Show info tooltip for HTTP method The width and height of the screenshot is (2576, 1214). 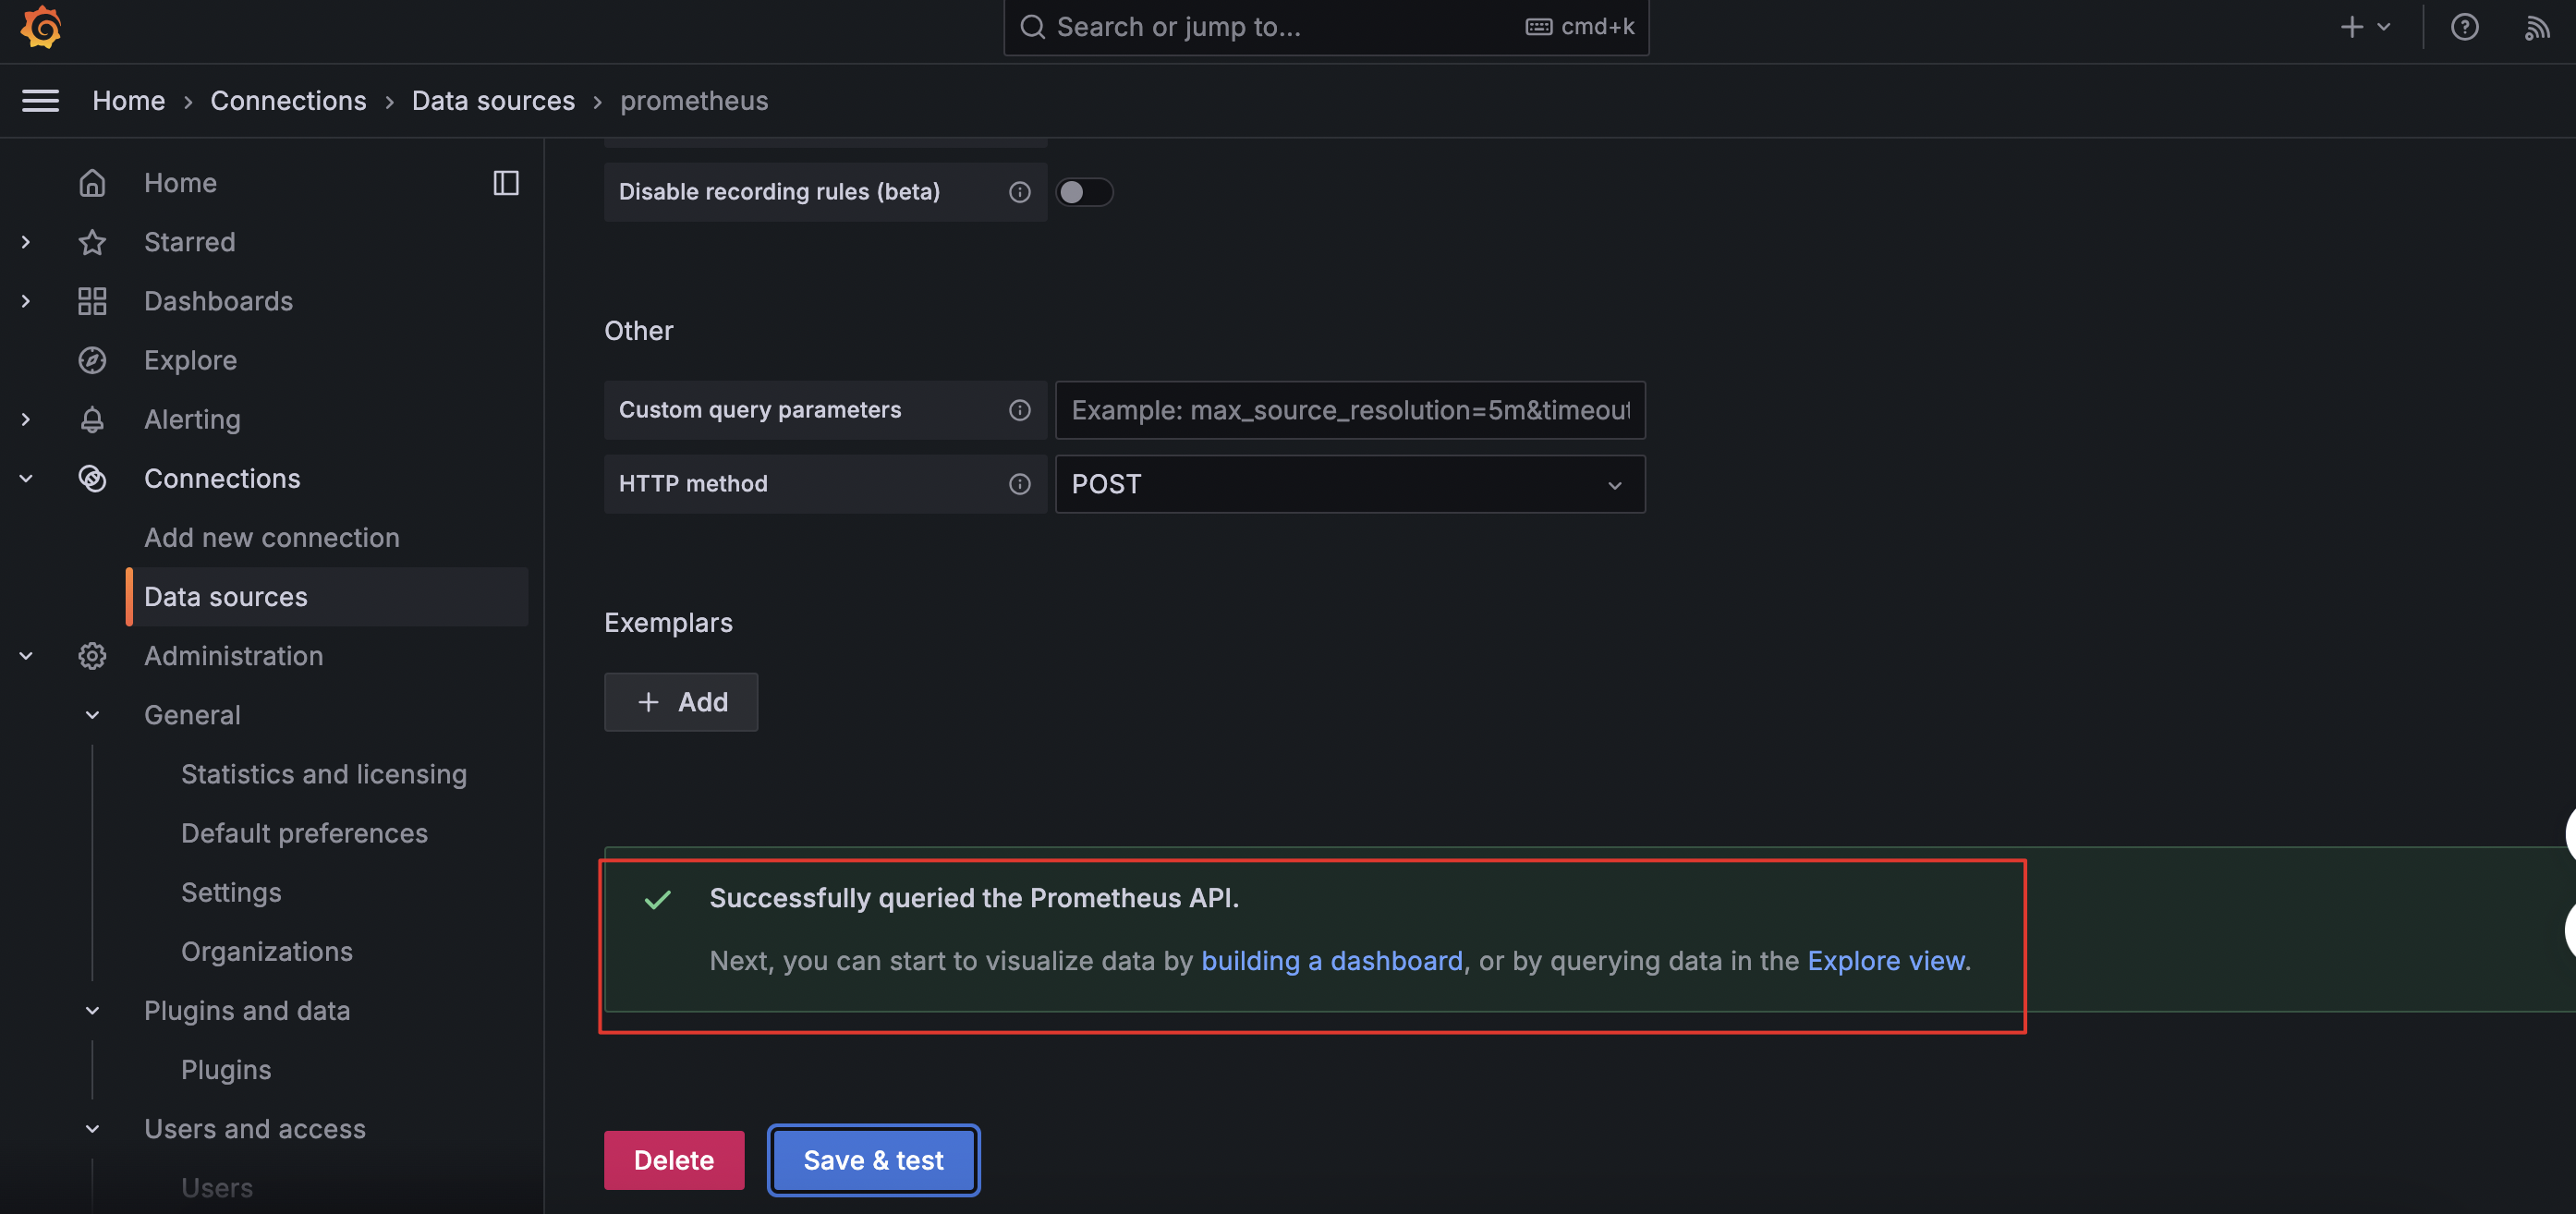1019,484
